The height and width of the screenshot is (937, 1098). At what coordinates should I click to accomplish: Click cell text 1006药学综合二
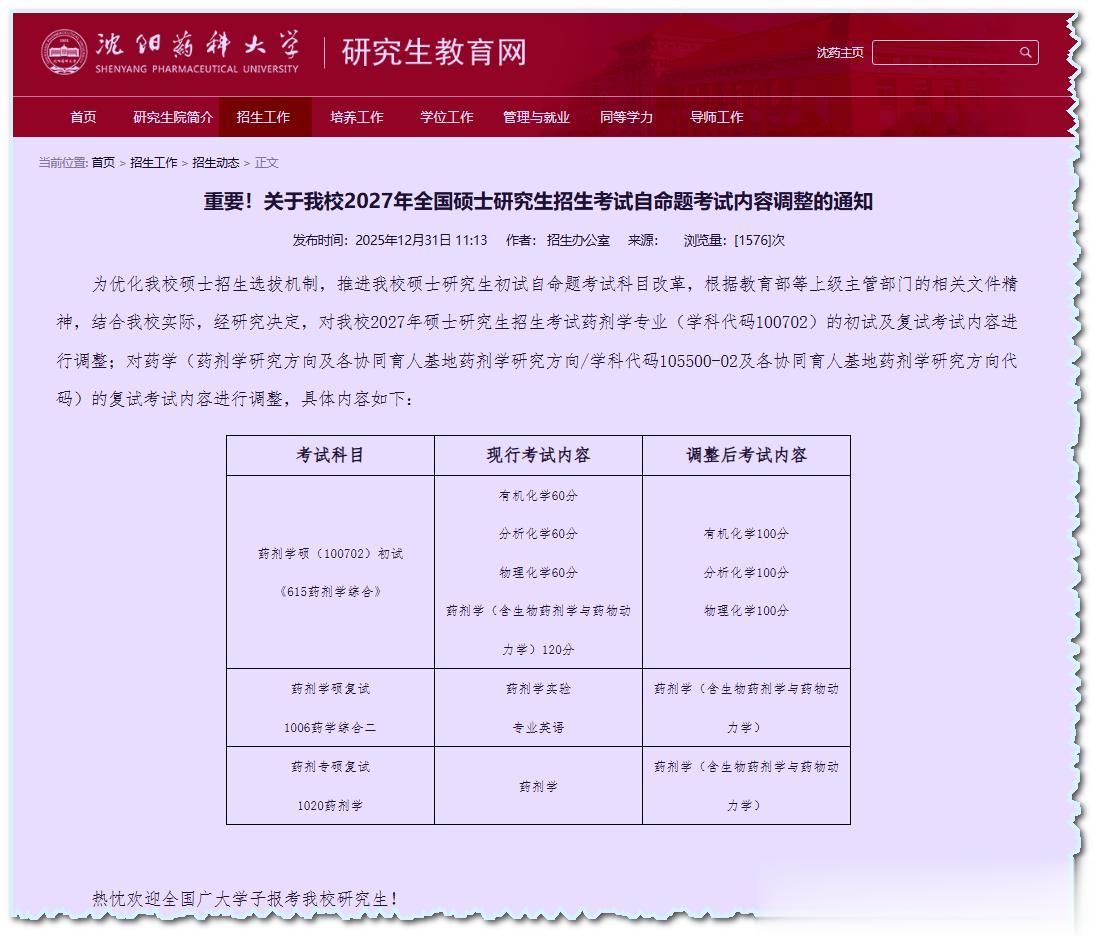click(331, 728)
